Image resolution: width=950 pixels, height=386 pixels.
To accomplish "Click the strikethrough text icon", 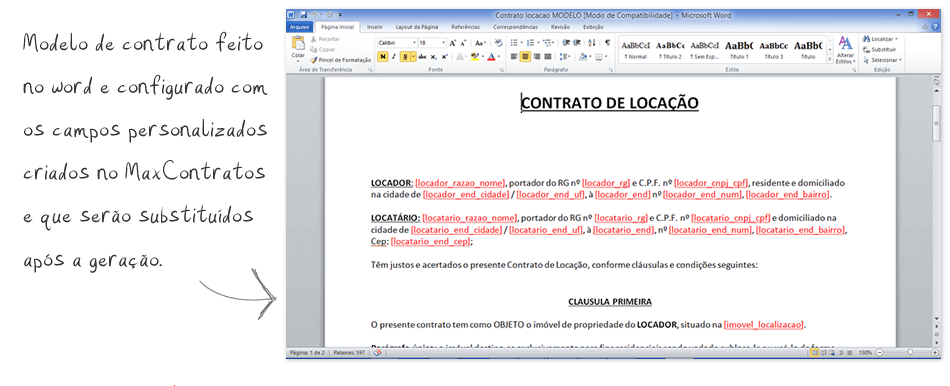I will point(422,56).
